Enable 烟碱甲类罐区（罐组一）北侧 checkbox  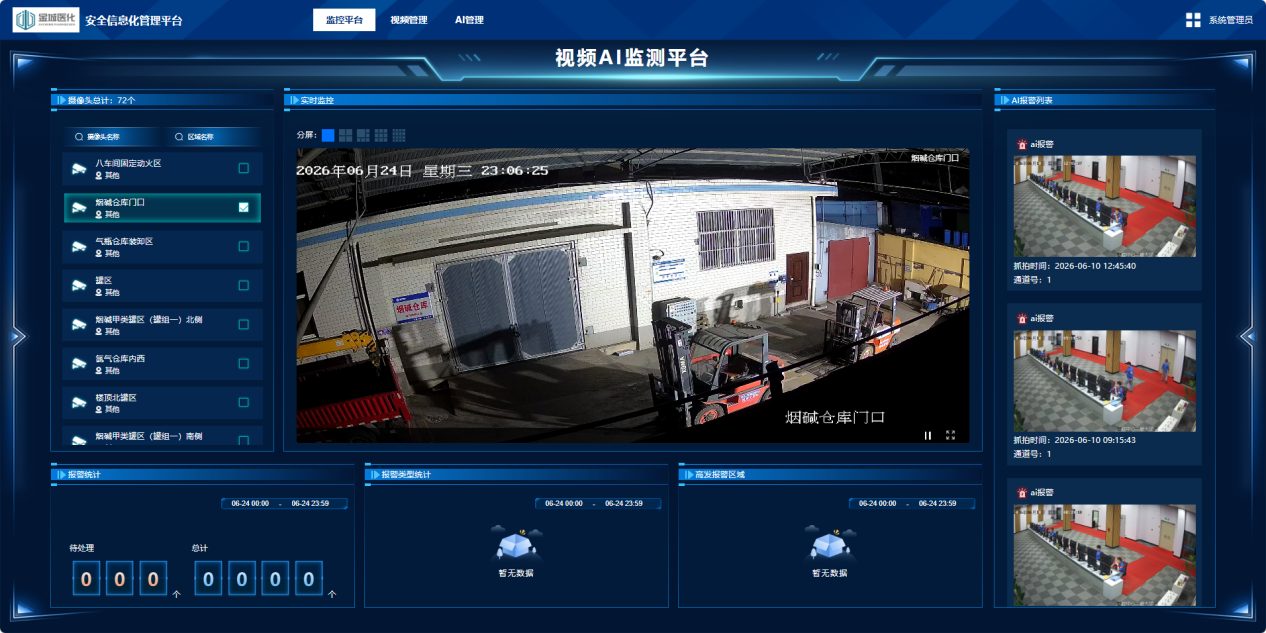[243, 324]
